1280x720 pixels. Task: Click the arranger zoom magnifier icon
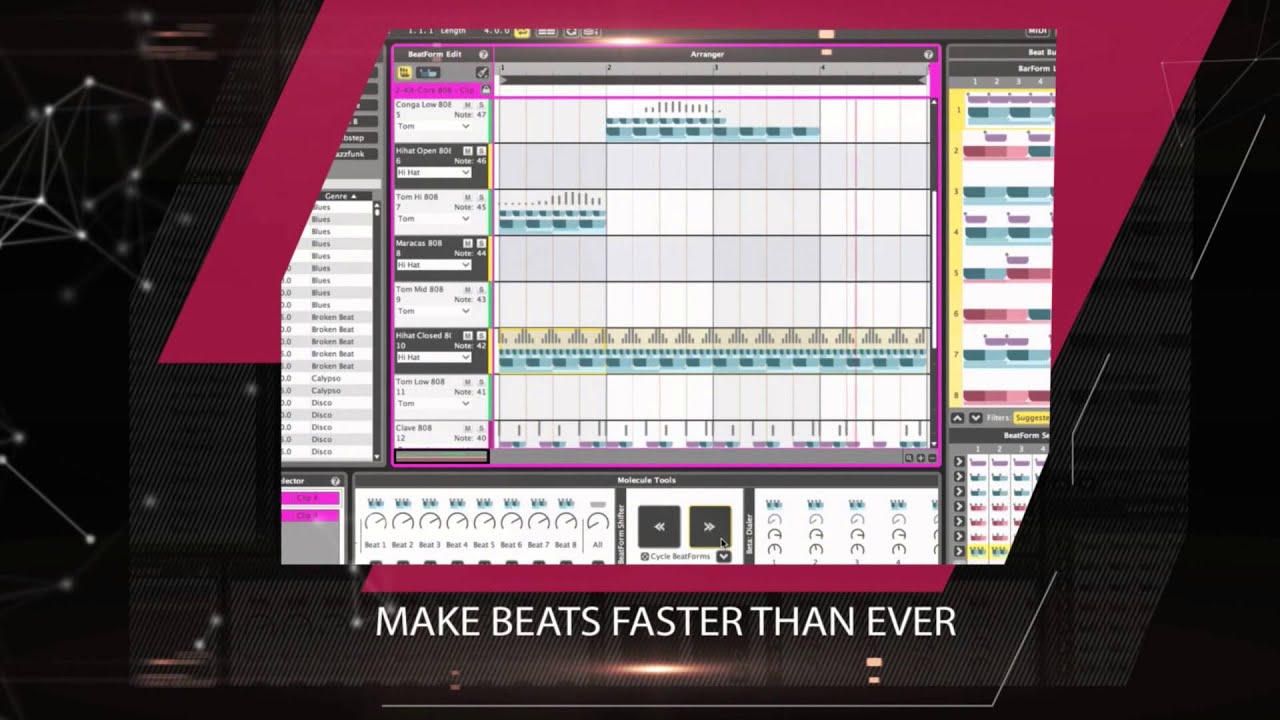909,458
